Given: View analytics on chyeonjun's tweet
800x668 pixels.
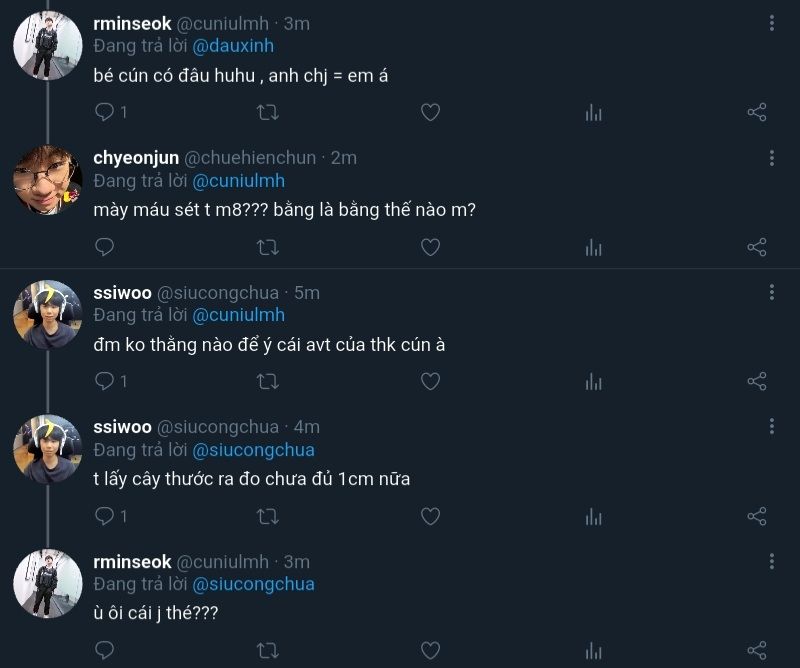Looking at the screenshot, I should point(594,246).
